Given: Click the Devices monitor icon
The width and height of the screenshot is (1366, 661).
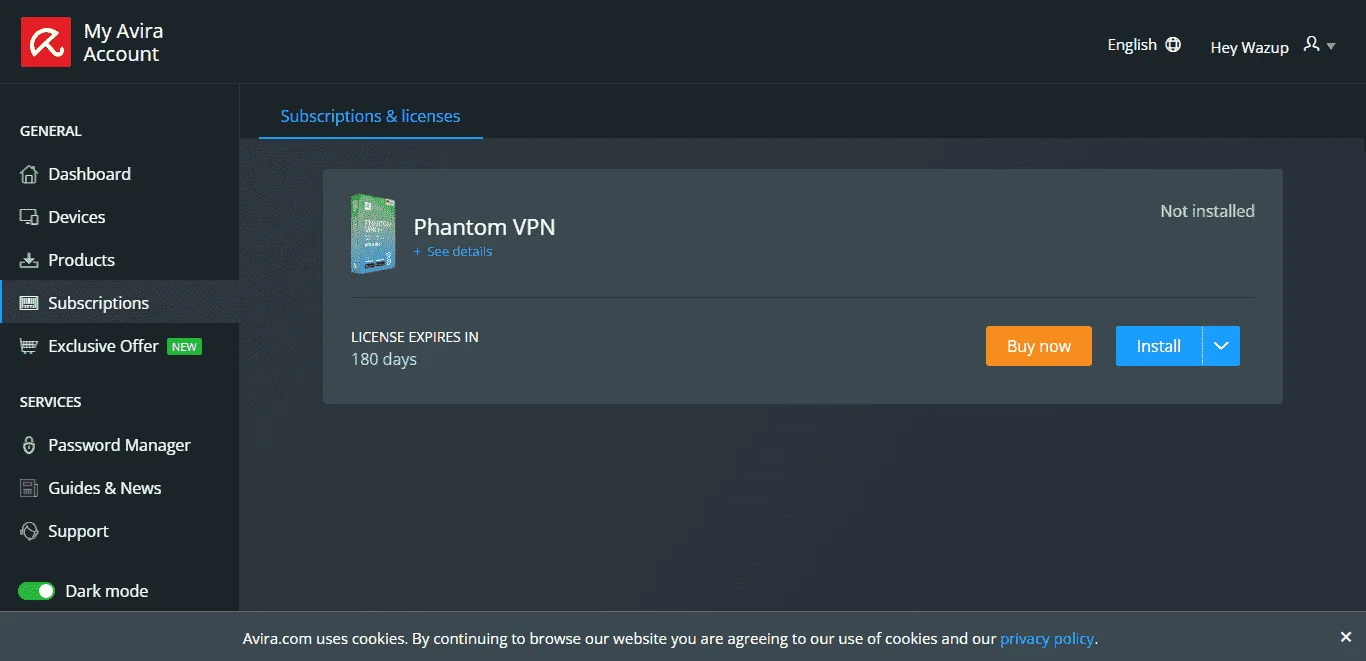Looking at the screenshot, I should coord(29,217).
